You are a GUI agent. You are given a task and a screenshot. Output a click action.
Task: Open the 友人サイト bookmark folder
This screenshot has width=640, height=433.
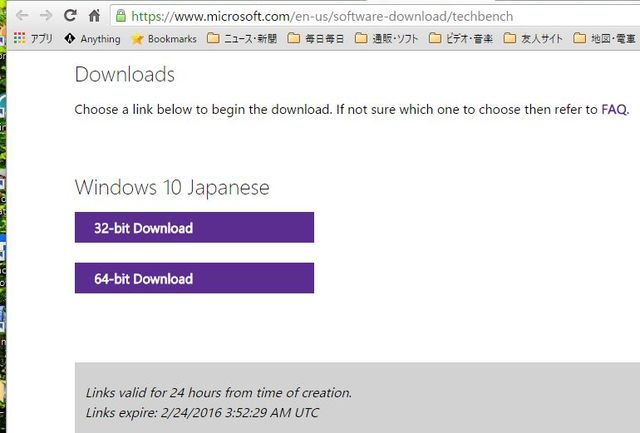click(533, 39)
